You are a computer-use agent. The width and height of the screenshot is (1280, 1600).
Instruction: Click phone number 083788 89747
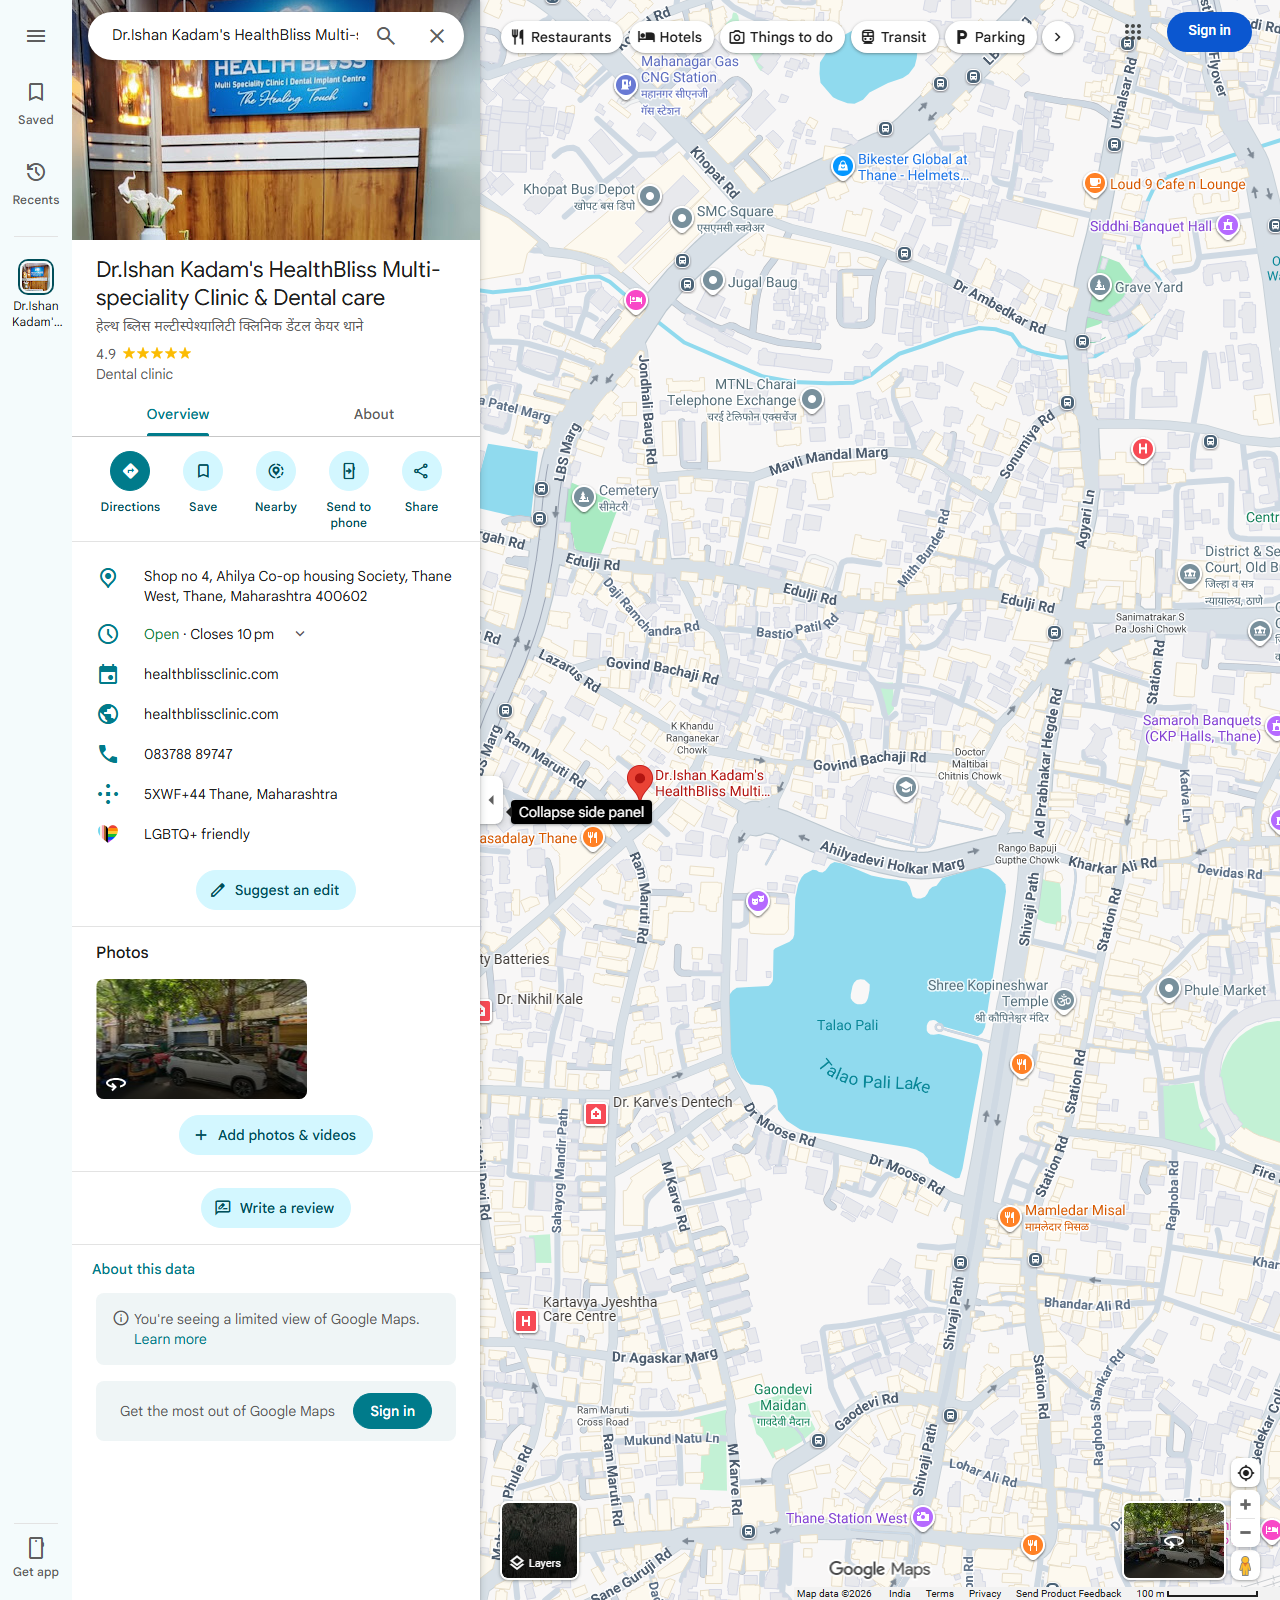(x=276, y=754)
